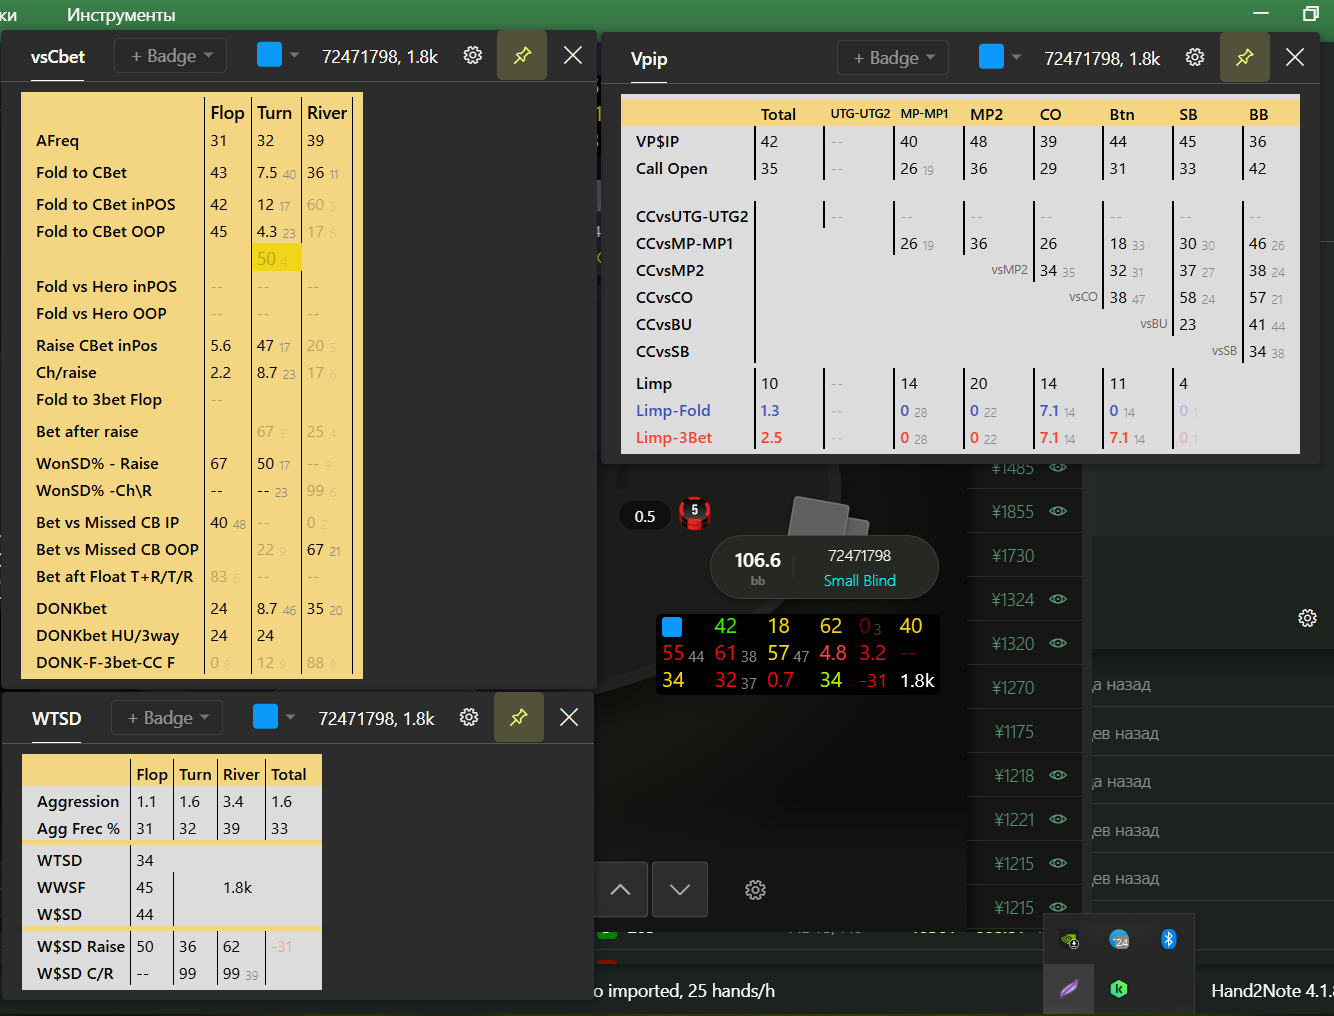Toggle the pin in WTSD popup
The height and width of the screenshot is (1016, 1334).
[519, 718]
